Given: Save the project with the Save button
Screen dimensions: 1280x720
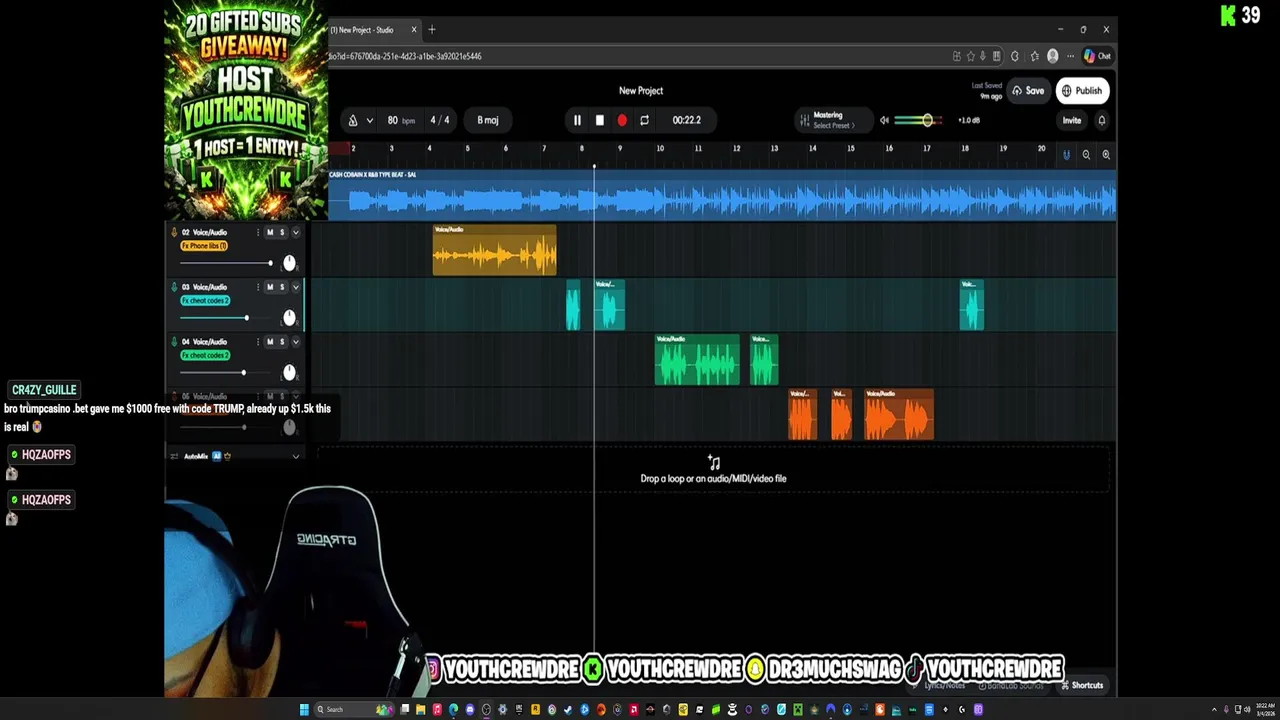Looking at the screenshot, I should point(1028,91).
